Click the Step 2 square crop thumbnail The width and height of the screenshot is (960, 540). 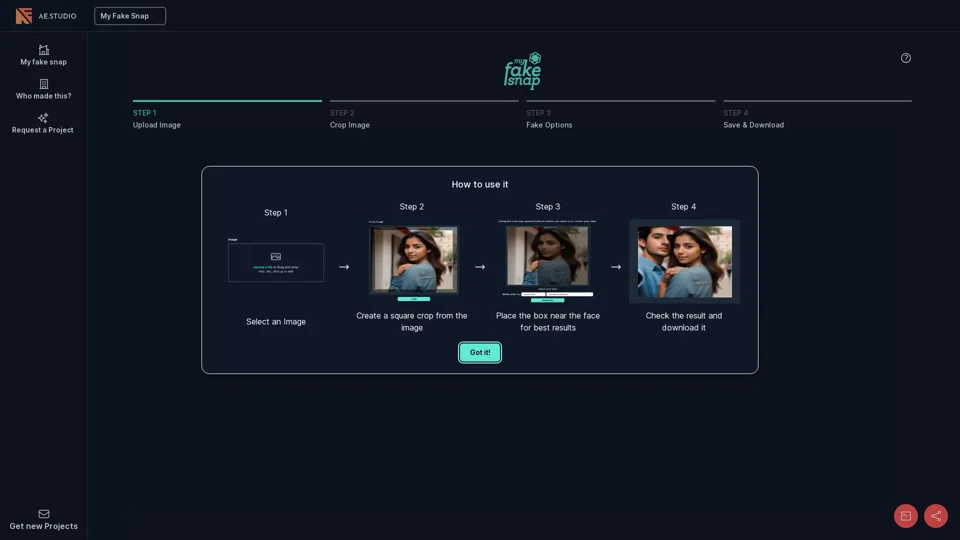click(x=413, y=260)
